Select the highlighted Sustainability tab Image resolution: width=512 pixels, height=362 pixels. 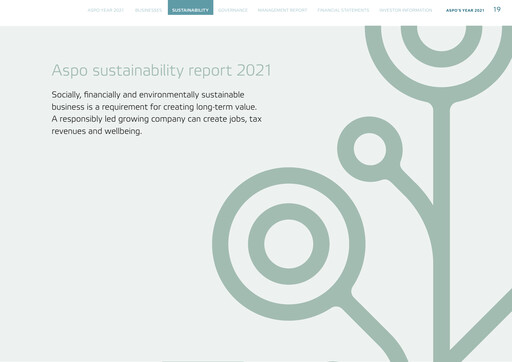(x=190, y=8)
